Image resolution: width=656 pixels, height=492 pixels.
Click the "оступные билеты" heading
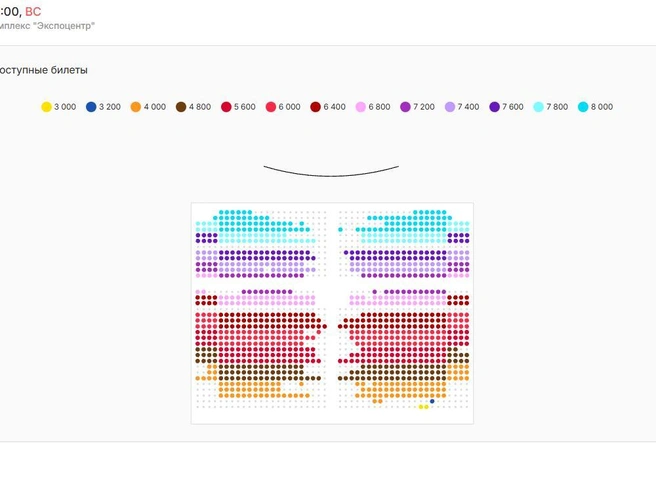point(44,70)
